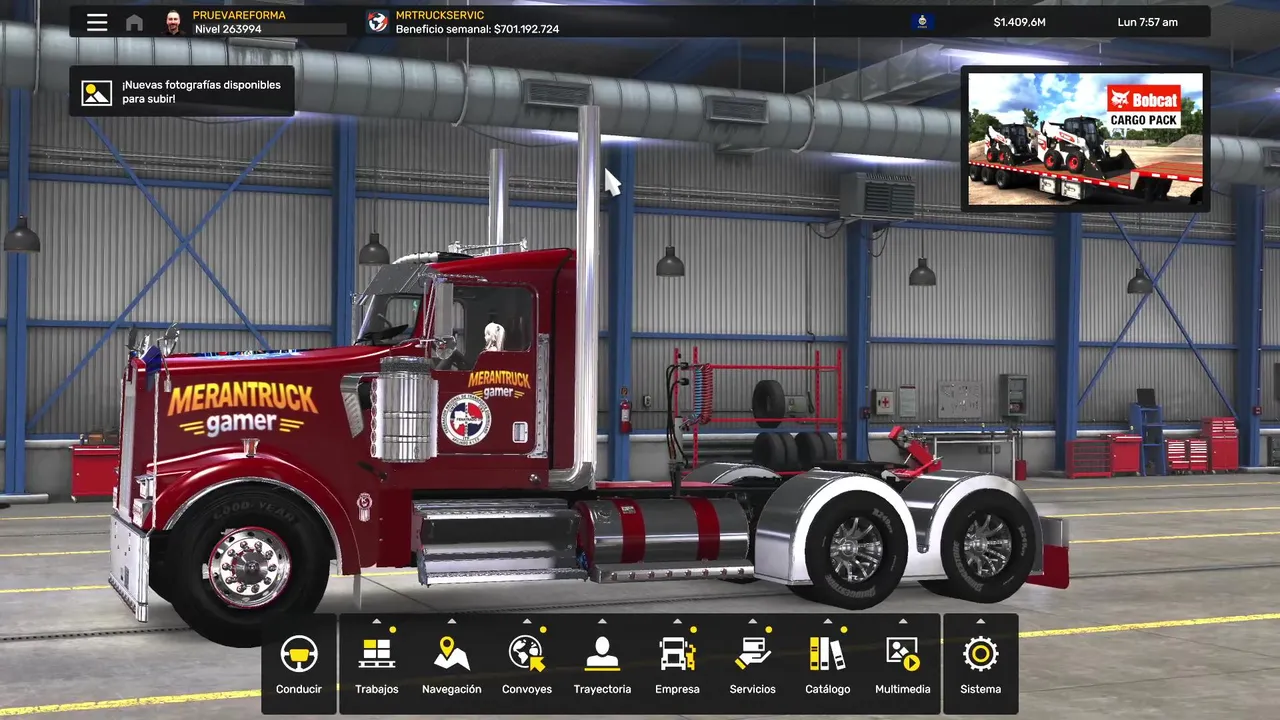Expand the Trayectoria menu arrow
The width and height of the screenshot is (1280, 720).
click(x=602, y=621)
